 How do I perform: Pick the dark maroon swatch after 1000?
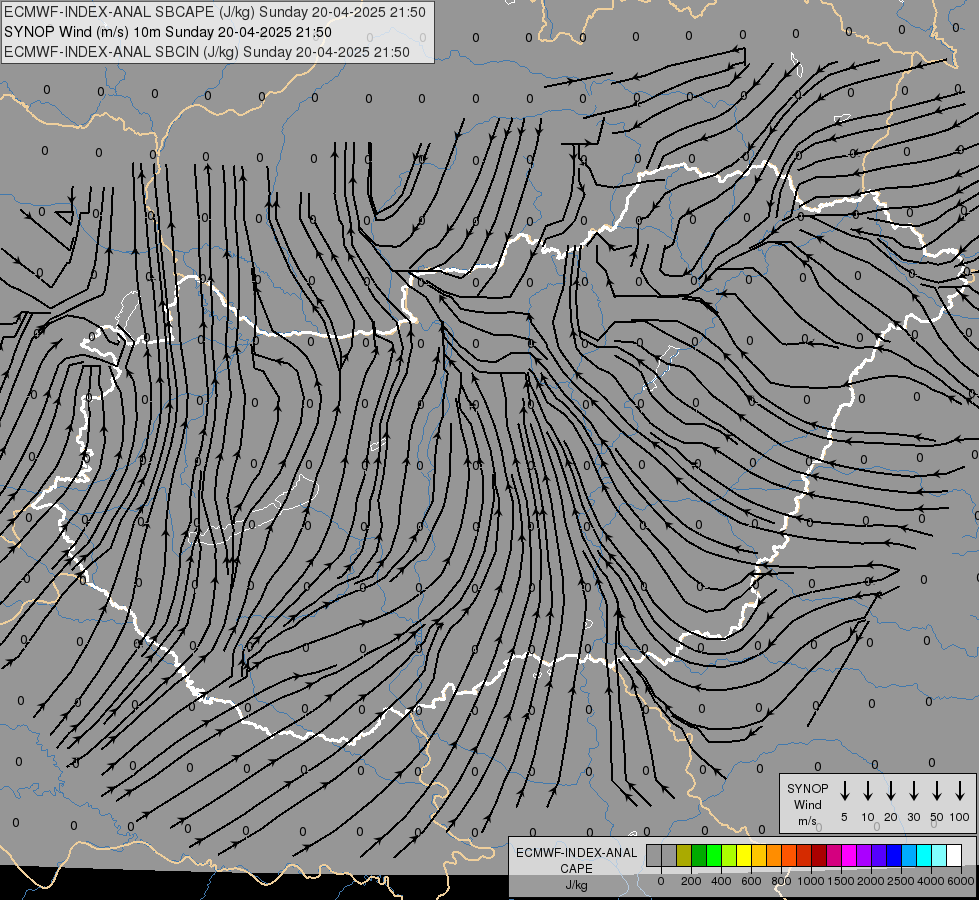pyautogui.click(x=819, y=855)
